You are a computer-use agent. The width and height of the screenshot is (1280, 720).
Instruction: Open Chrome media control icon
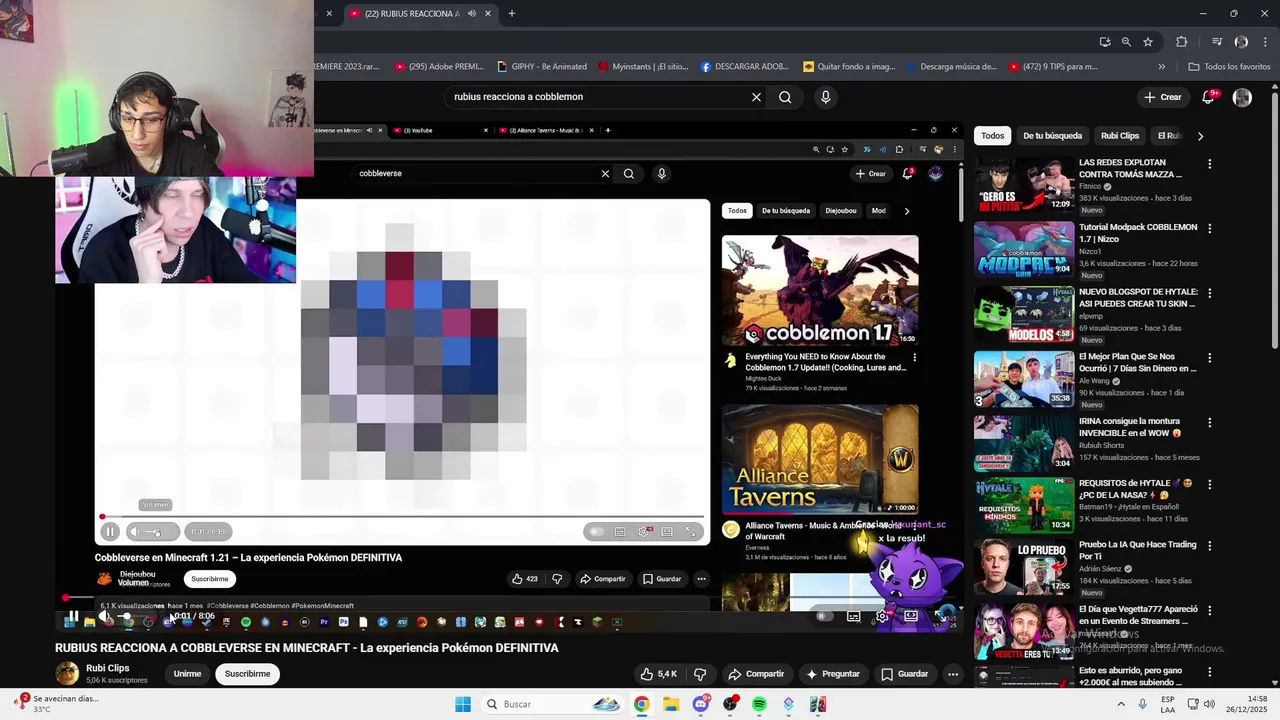(x=1217, y=42)
